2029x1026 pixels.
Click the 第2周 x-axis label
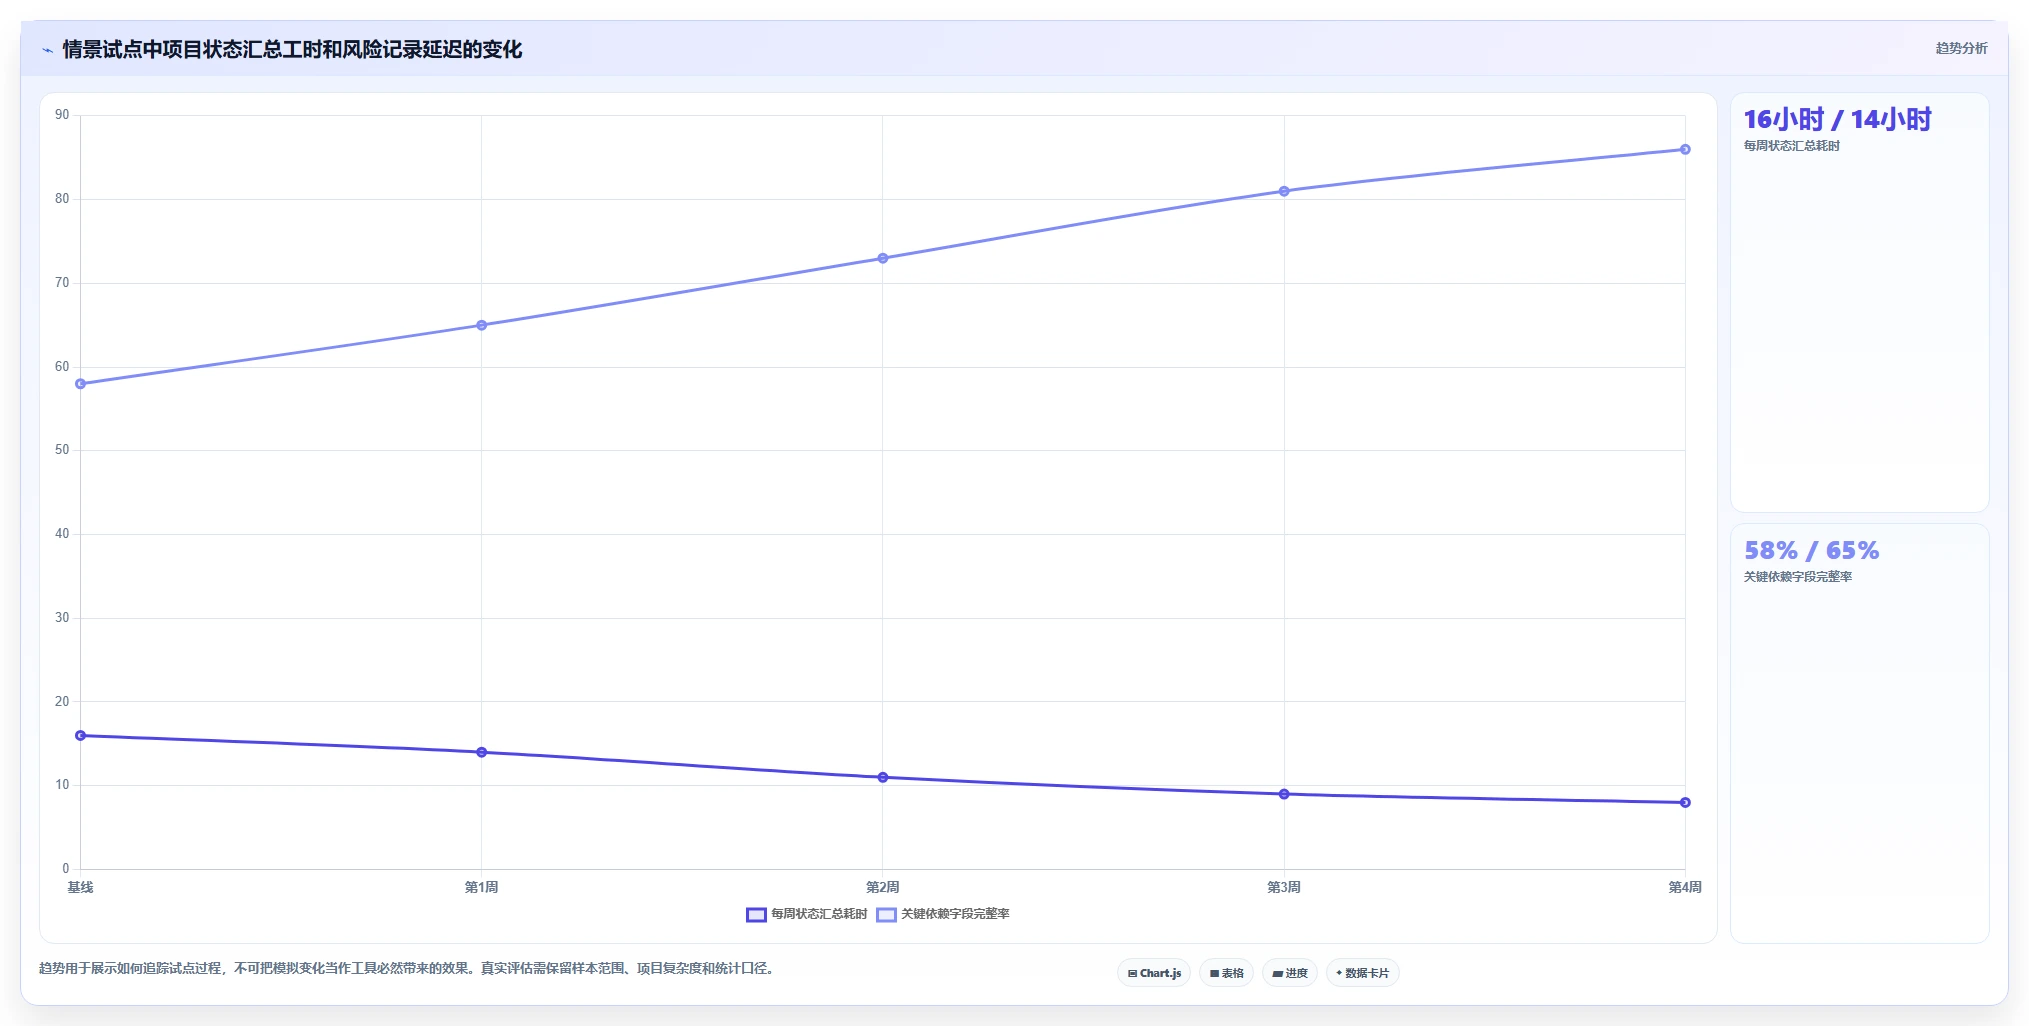[883, 888]
